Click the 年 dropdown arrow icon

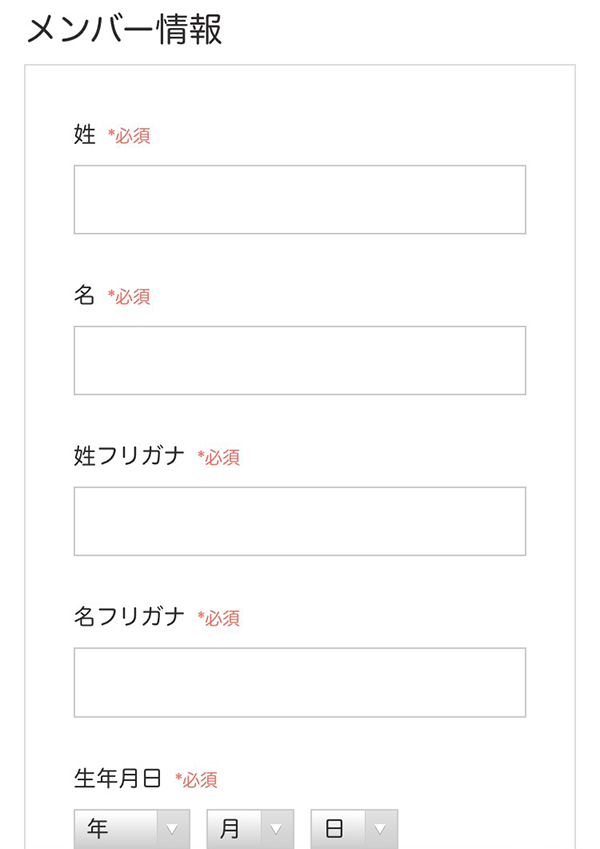click(173, 827)
